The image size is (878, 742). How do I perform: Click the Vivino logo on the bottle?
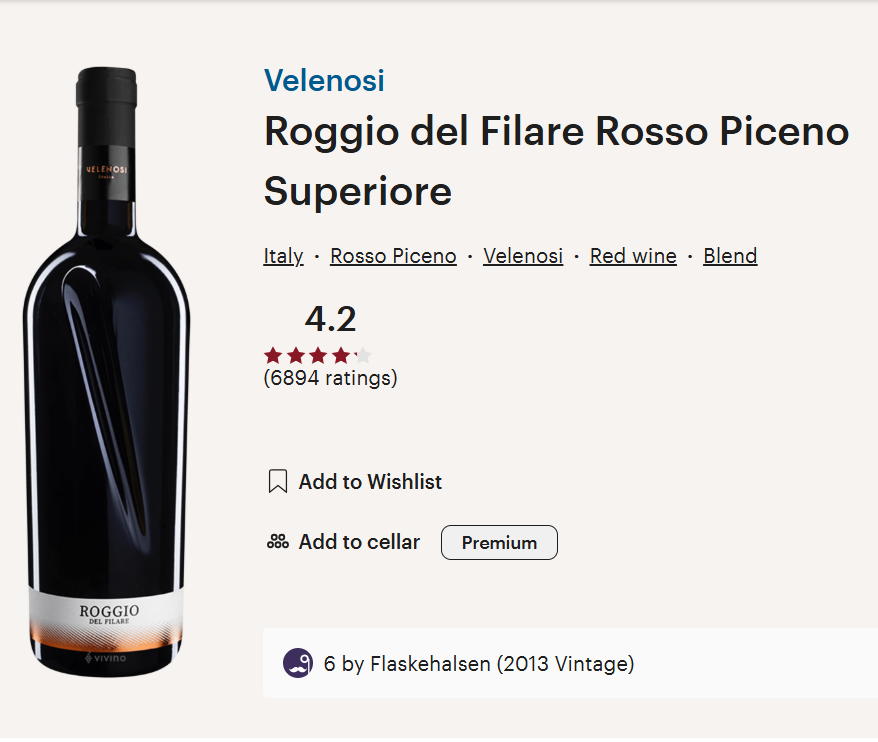point(105,658)
